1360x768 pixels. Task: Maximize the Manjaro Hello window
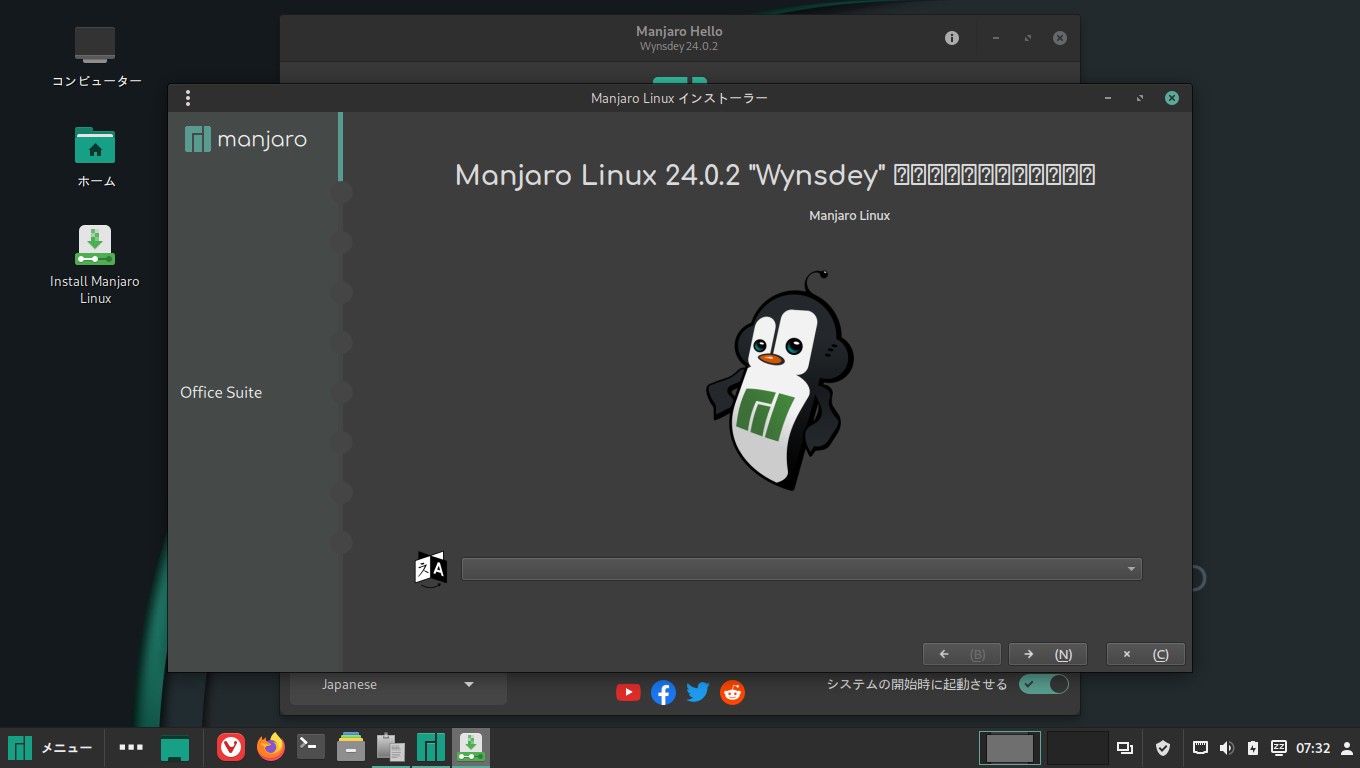coord(1027,38)
